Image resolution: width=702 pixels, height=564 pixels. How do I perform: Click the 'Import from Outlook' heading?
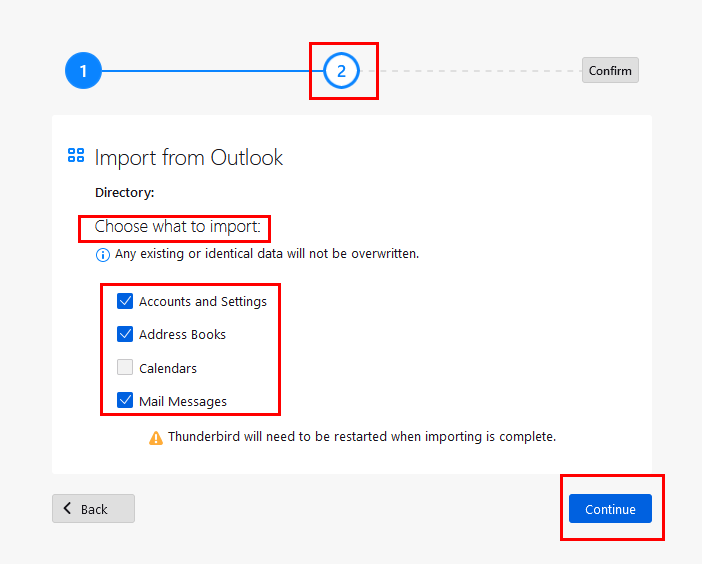[x=188, y=158]
